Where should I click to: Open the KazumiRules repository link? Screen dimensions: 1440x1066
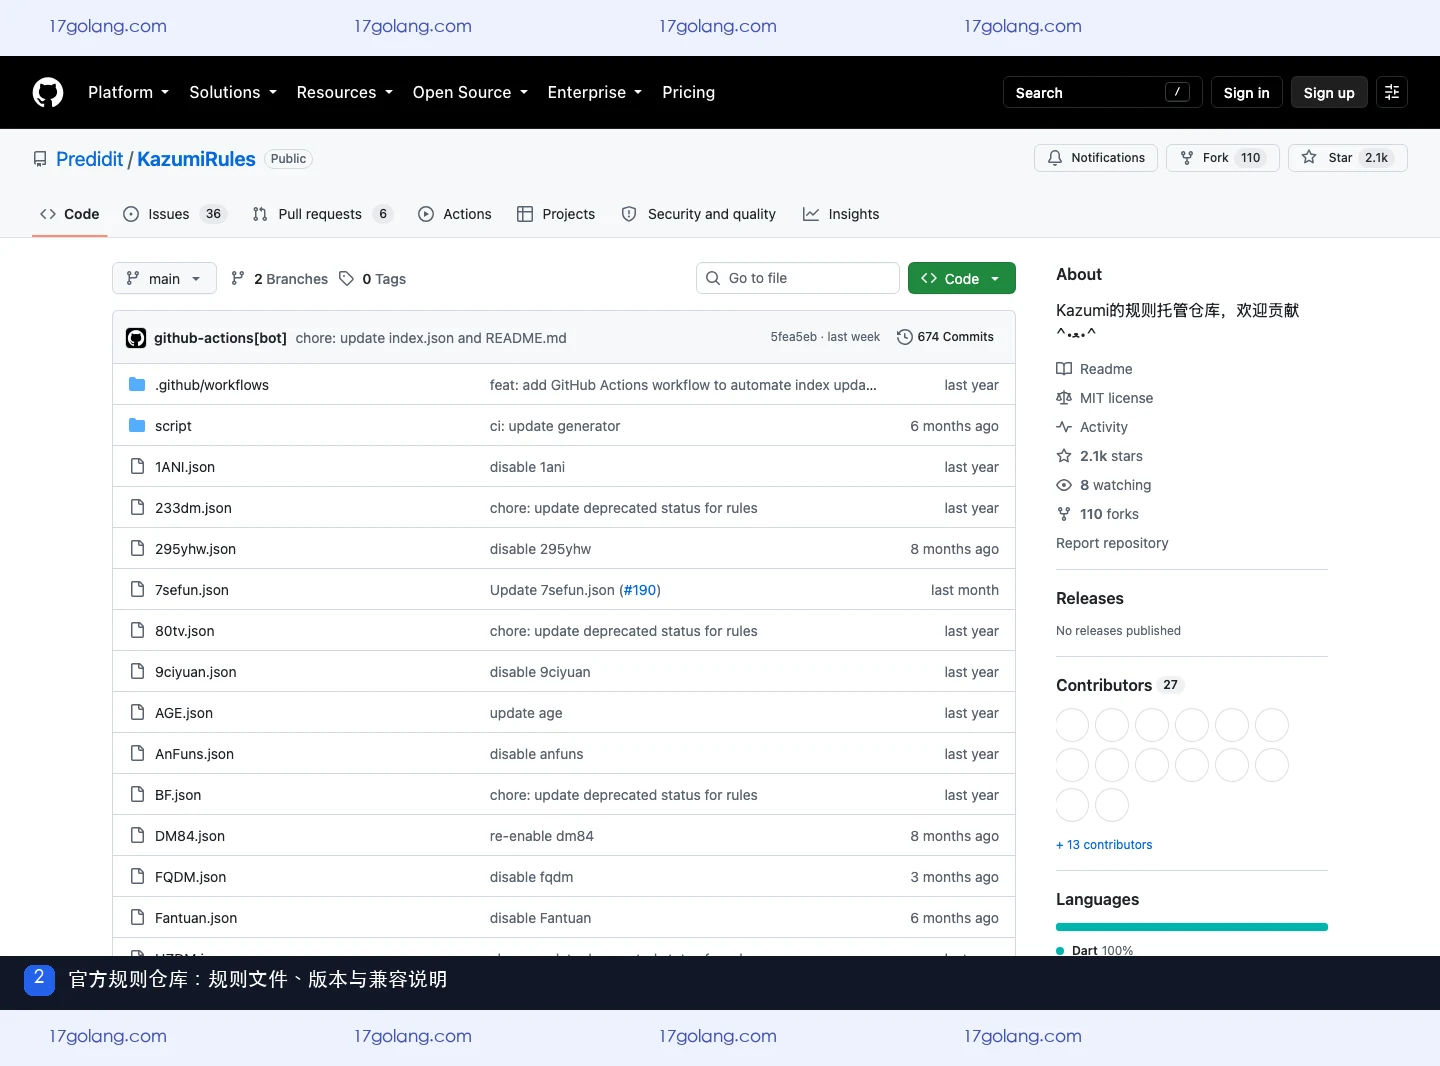[x=196, y=159]
